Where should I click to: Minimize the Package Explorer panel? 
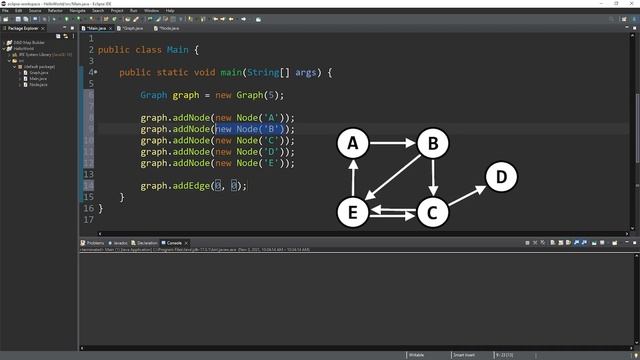tap(64, 28)
